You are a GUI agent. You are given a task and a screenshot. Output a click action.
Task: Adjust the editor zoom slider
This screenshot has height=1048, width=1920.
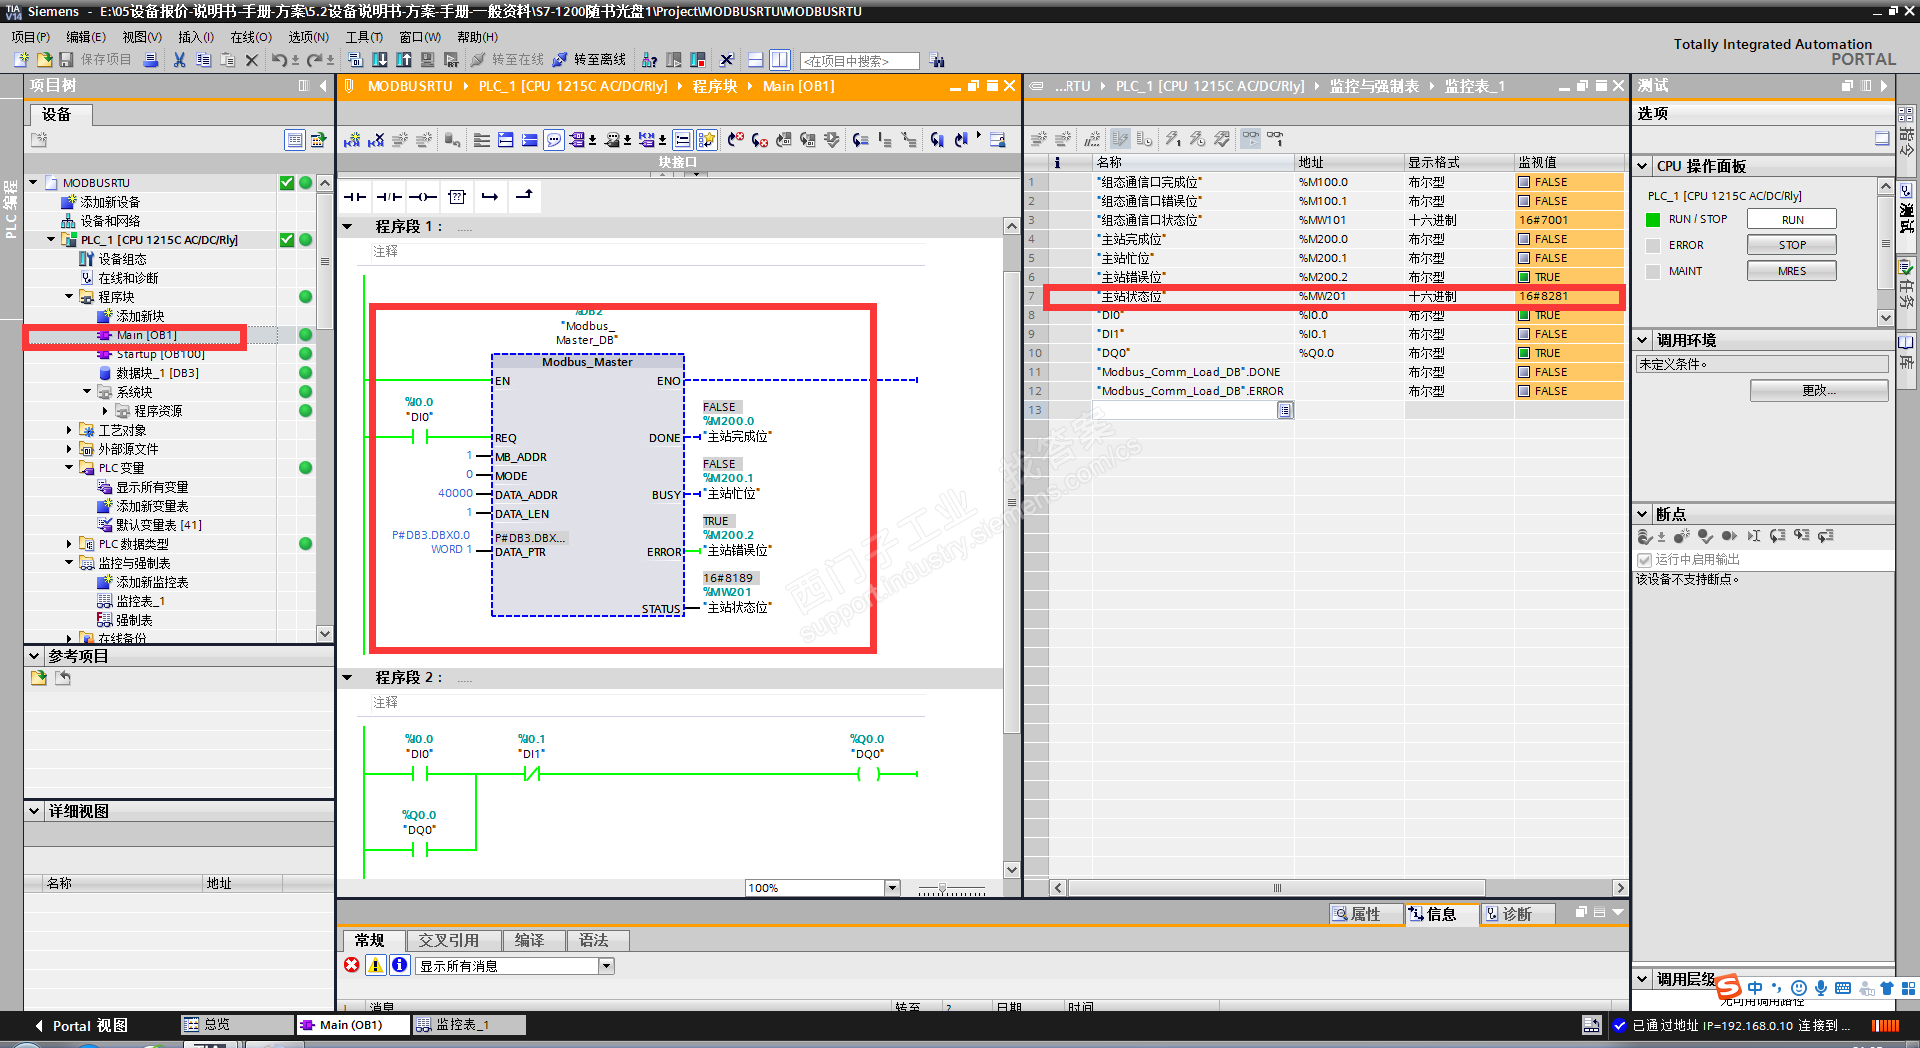(x=942, y=888)
